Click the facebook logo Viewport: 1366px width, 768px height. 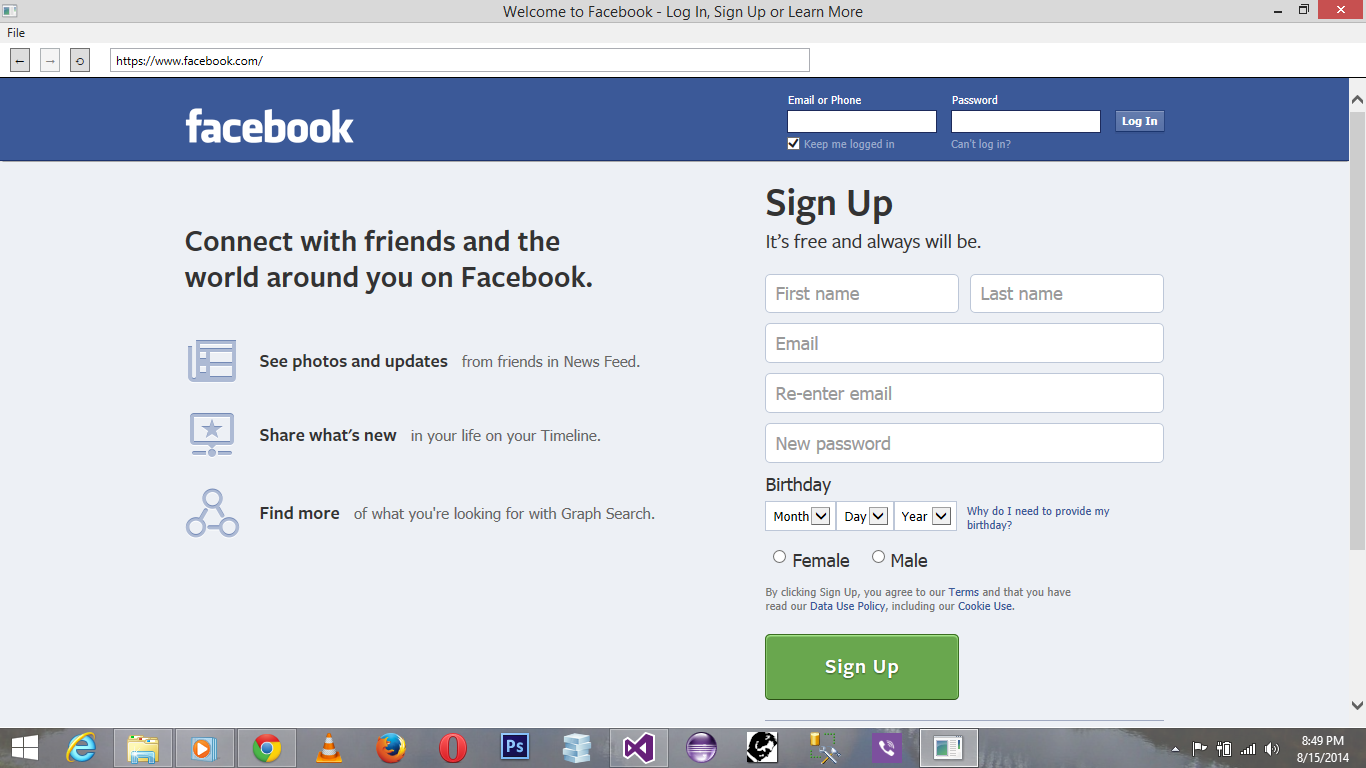click(269, 126)
